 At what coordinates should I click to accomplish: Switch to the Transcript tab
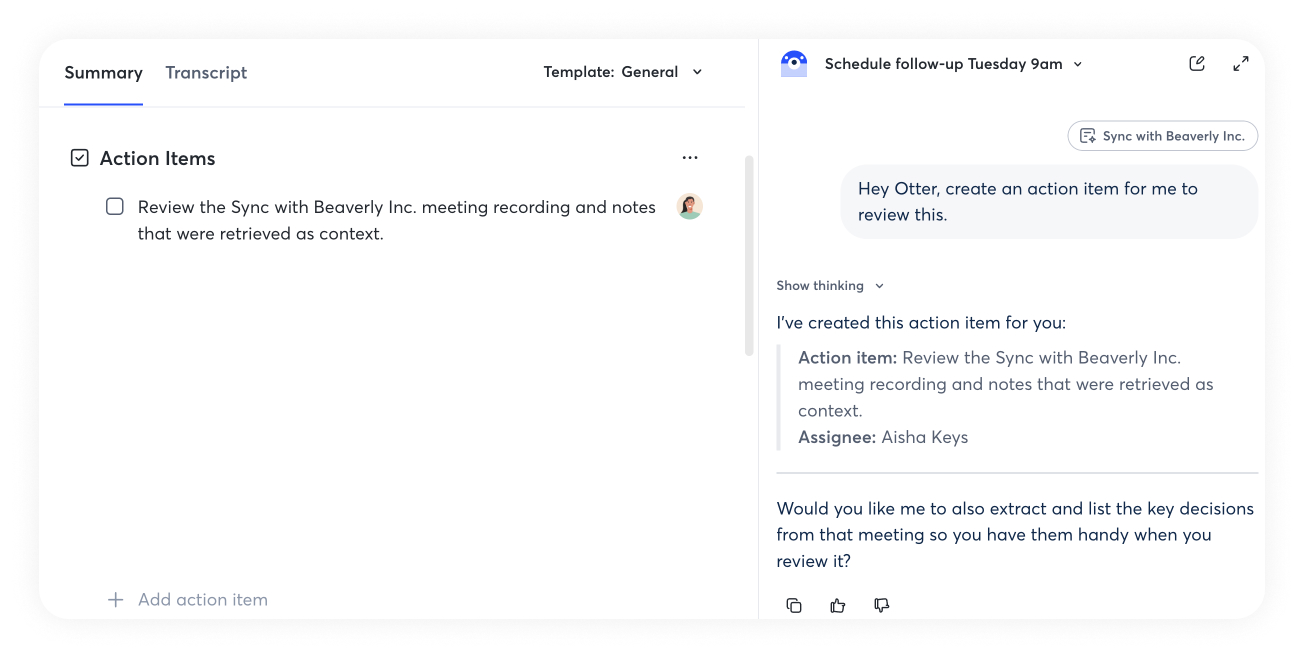point(206,73)
